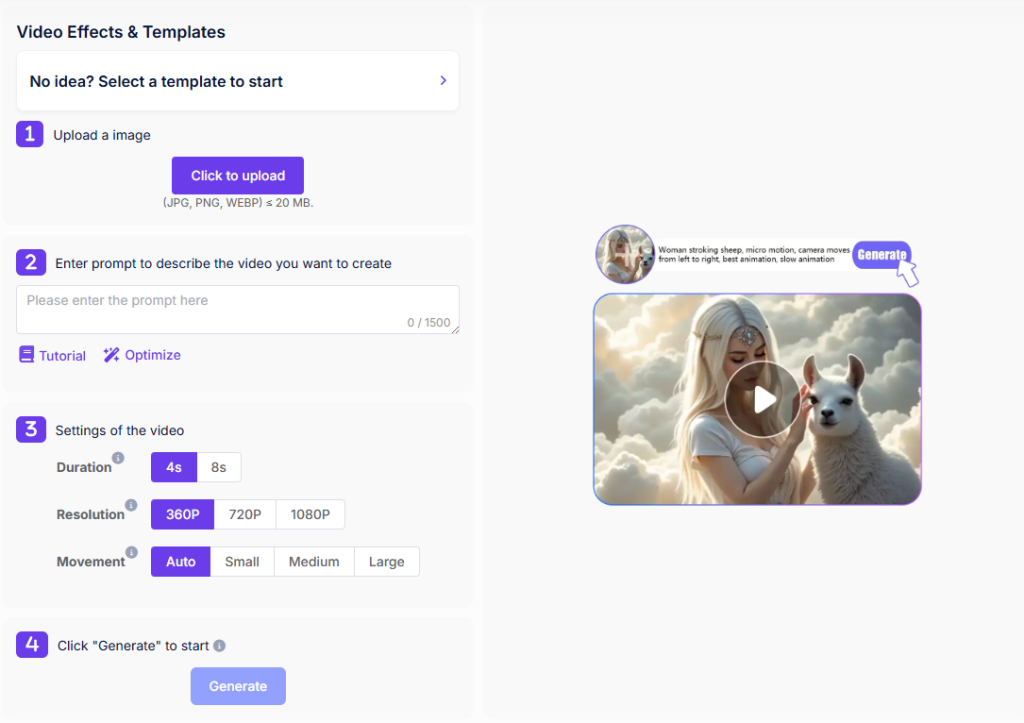Click the Tutorial book icon

[x=27, y=355]
